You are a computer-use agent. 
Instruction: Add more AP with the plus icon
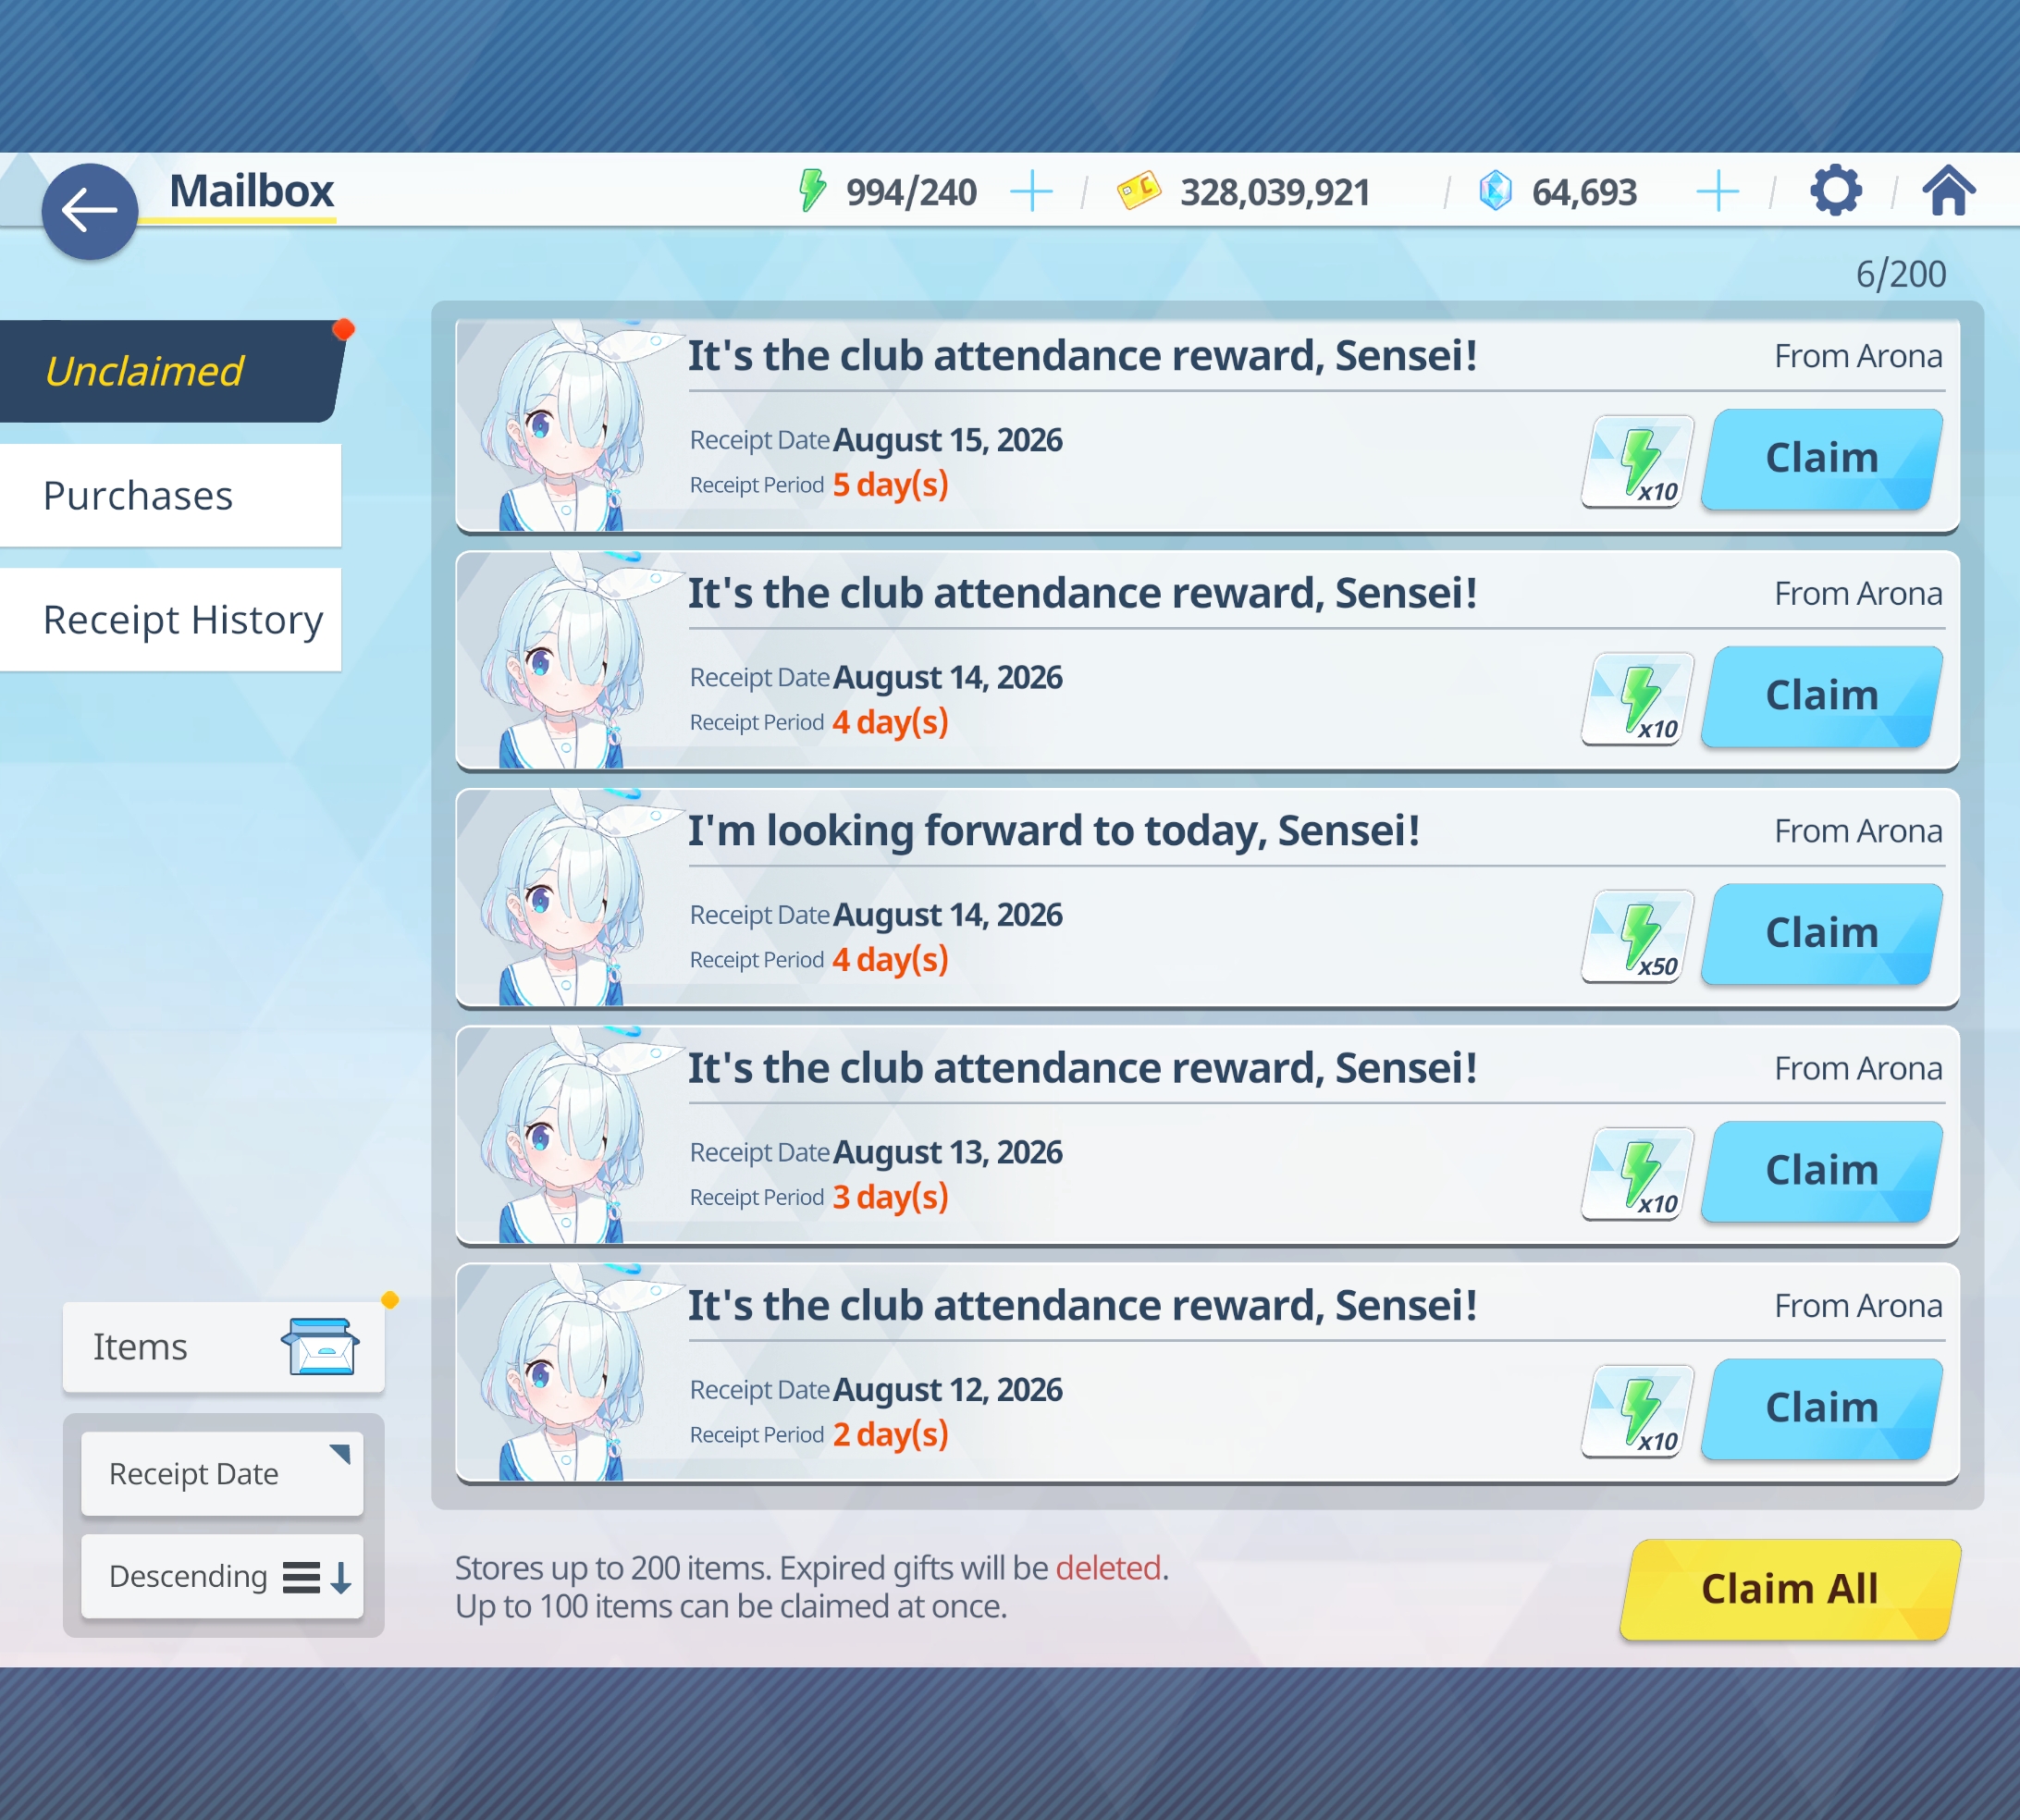(1031, 190)
